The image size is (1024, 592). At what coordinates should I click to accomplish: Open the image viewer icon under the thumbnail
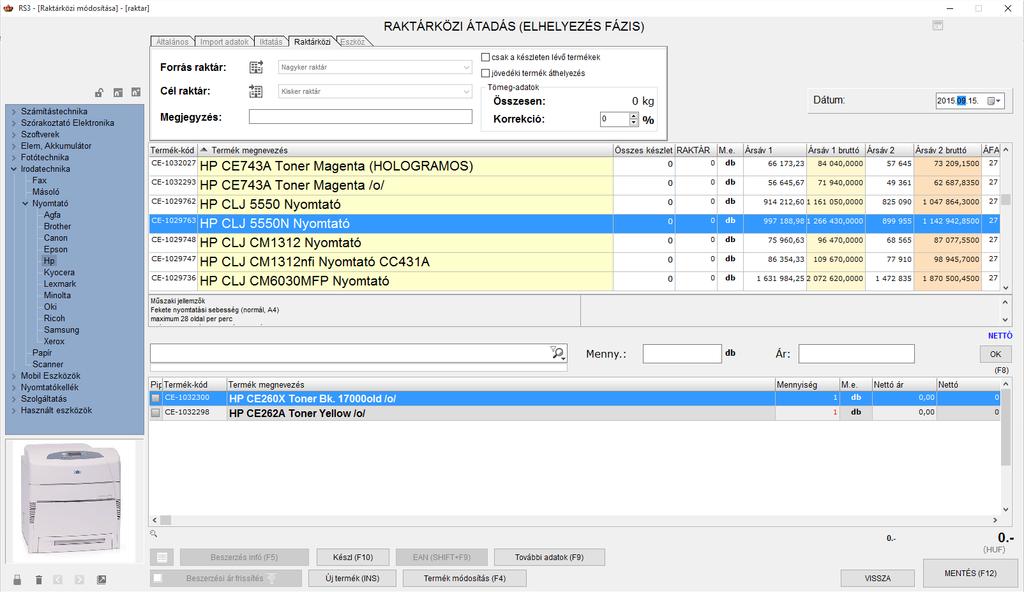(101, 580)
